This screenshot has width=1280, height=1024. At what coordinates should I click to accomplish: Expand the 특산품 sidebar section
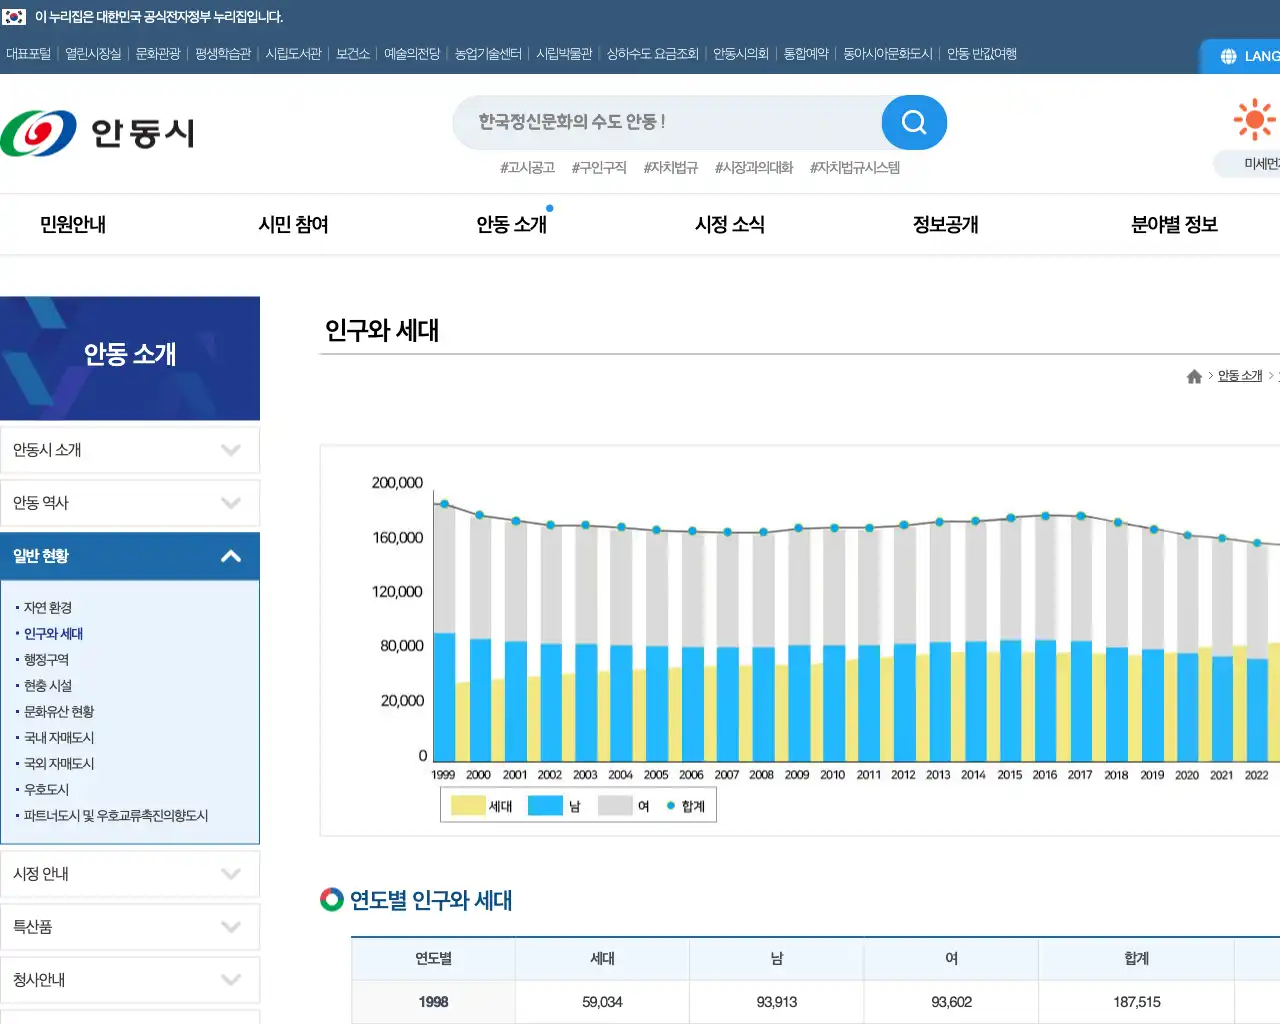pyautogui.click(x=130, y=927)
